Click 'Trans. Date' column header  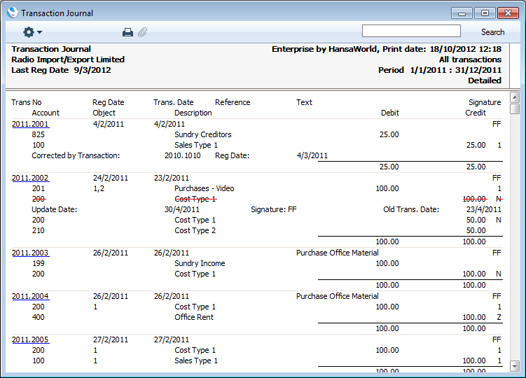pos(173,102)
